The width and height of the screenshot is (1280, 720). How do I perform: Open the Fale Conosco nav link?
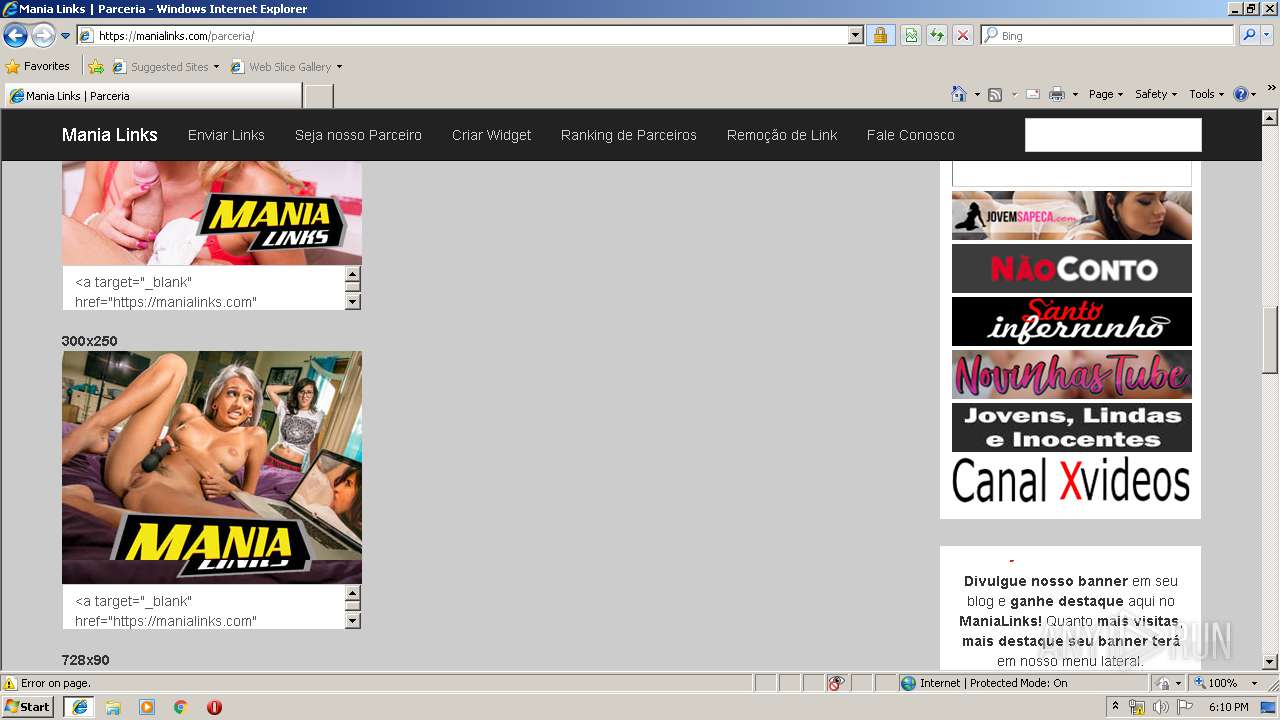coord(911,135)
